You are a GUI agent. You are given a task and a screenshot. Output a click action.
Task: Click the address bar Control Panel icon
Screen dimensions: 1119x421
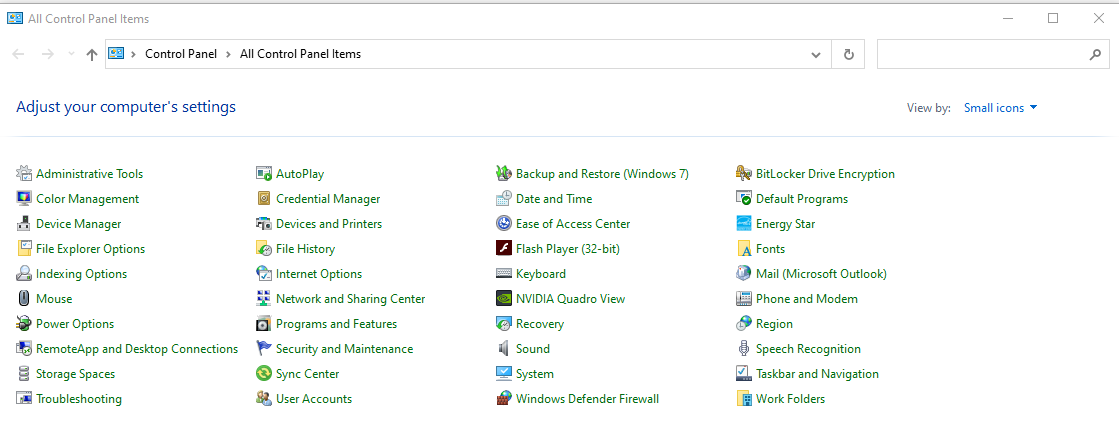click(116, 54)
